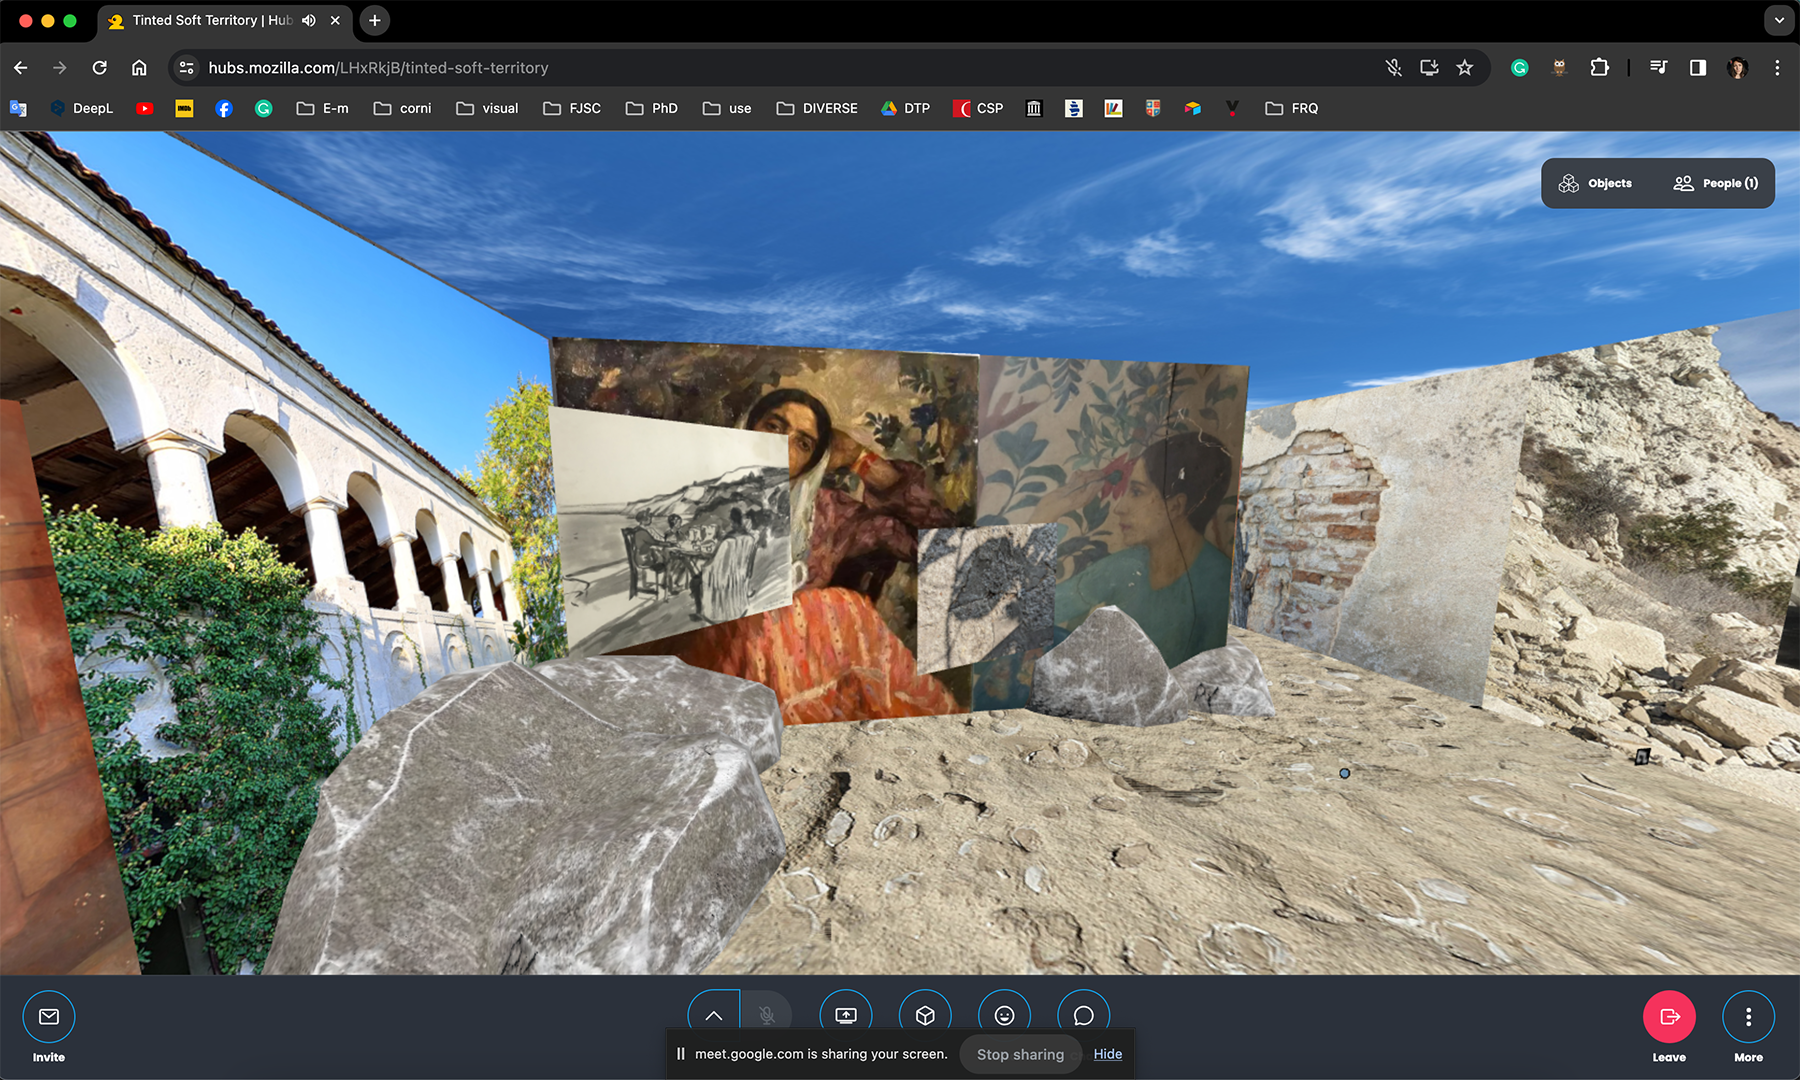The image size is (1800, 1080).
Task: Go to the browser home page
Action: (x=139, y=68)
